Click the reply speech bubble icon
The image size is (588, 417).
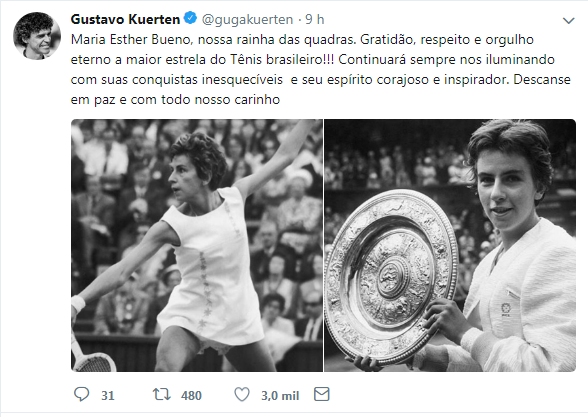pyautogui.click(x=81, y=394)
